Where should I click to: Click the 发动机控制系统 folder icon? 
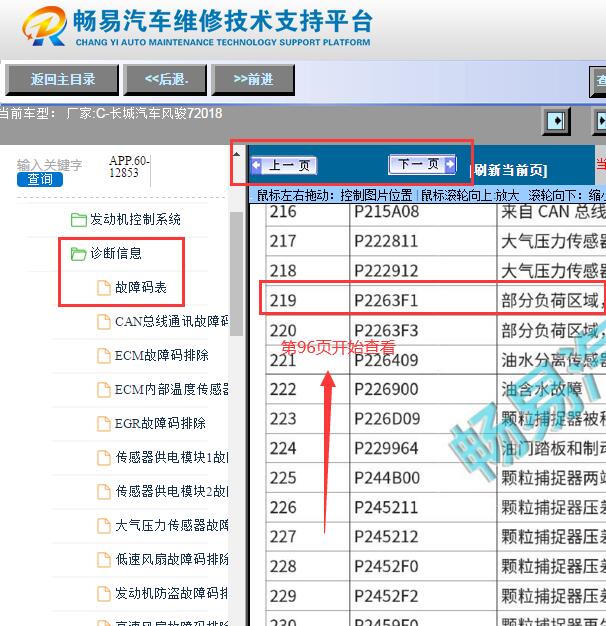pyautogui.click(x=79, y=220)
